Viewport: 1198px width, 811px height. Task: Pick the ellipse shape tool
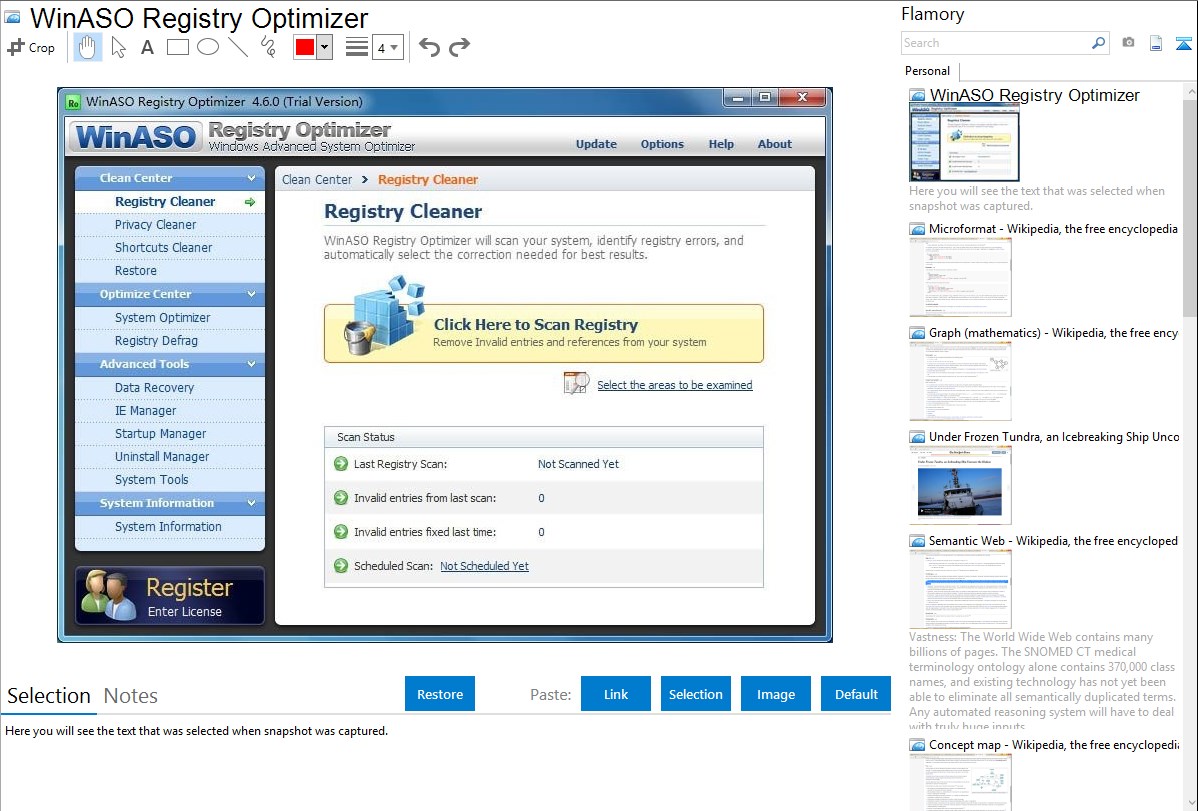208,47
